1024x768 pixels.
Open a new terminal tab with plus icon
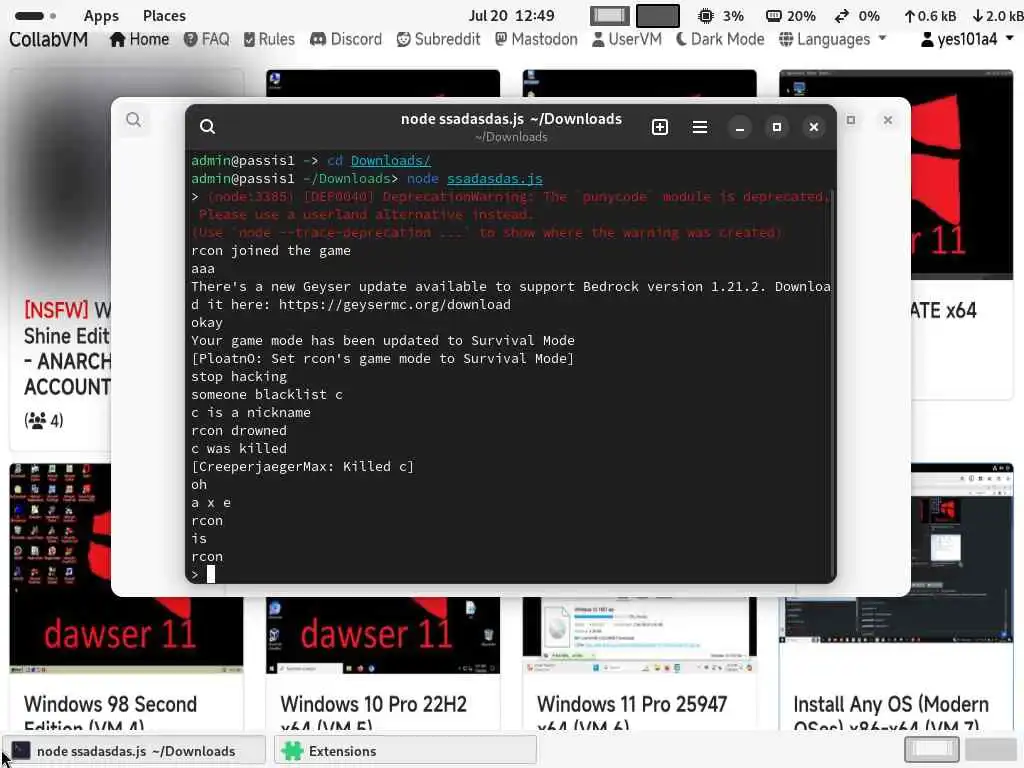pyautogui.click(x=660, y=127)
